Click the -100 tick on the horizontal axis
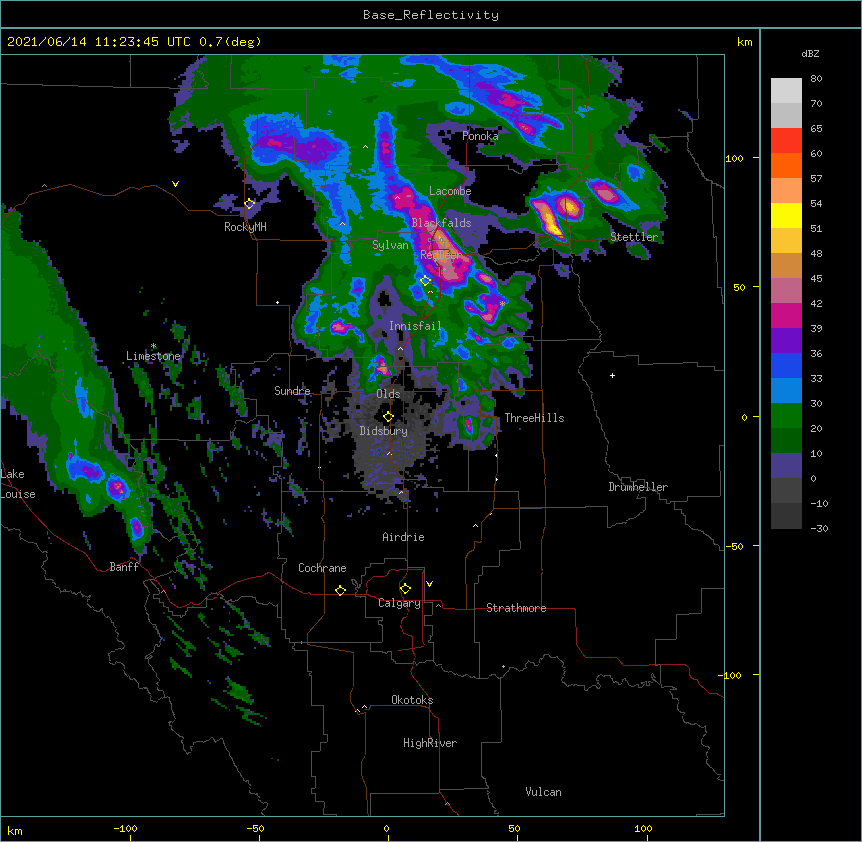The image size is (862, 842). [x=125, y=828]
